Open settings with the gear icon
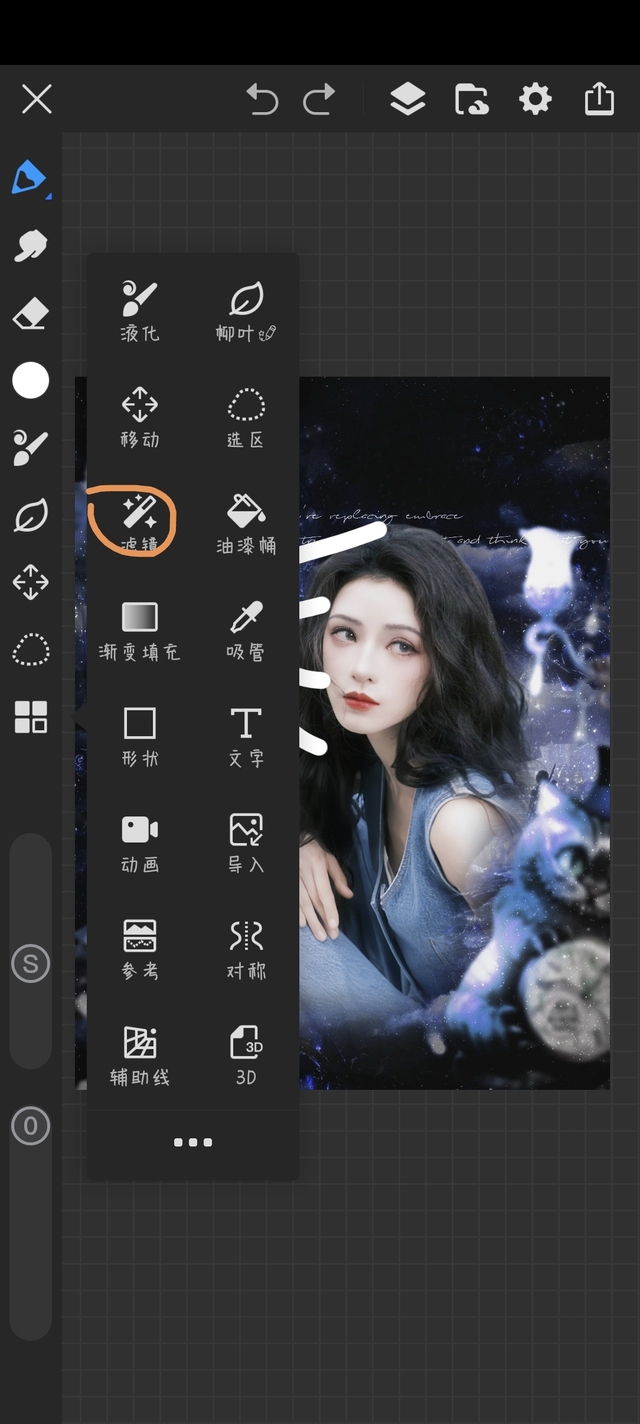Viewport: 640px width, 1424px height. [x=535, y=99]
